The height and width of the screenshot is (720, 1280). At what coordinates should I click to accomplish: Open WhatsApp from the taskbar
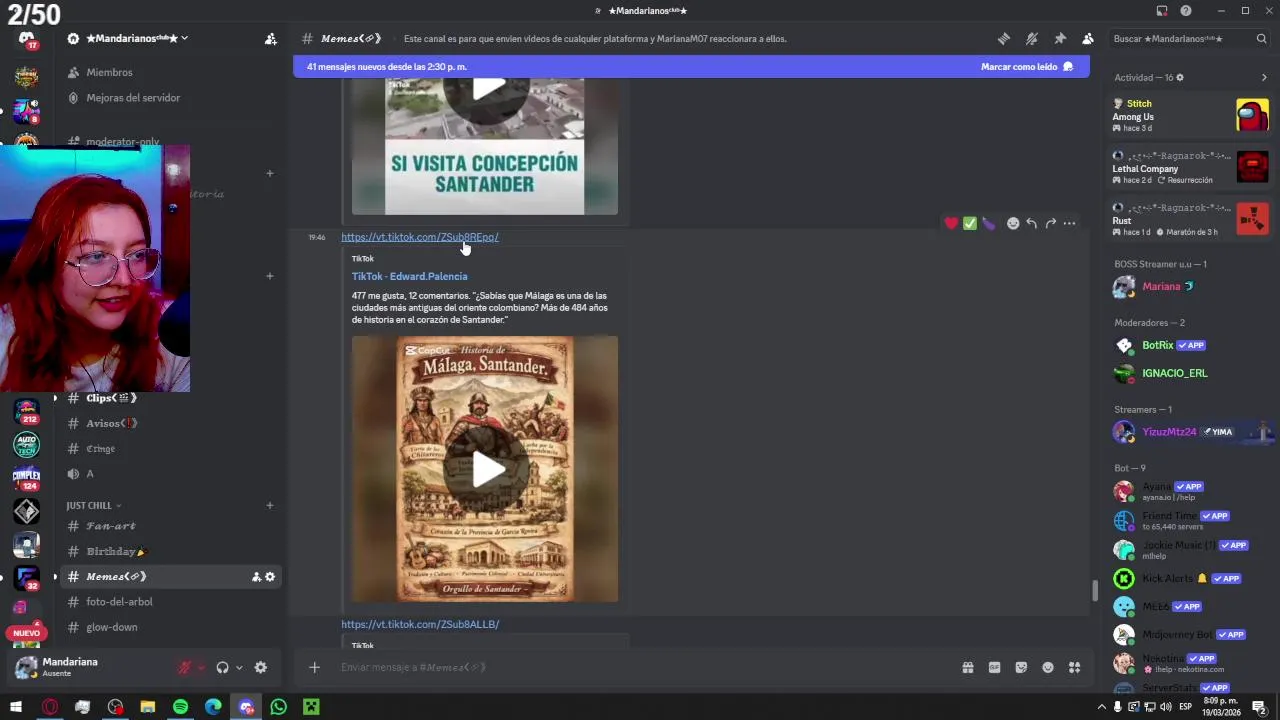coord(279,707)
